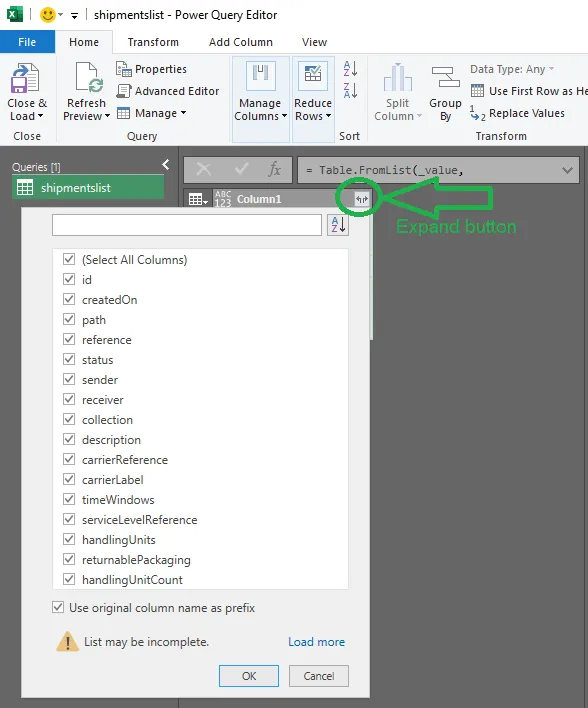Uncheck the reference column

pos(69,339)
